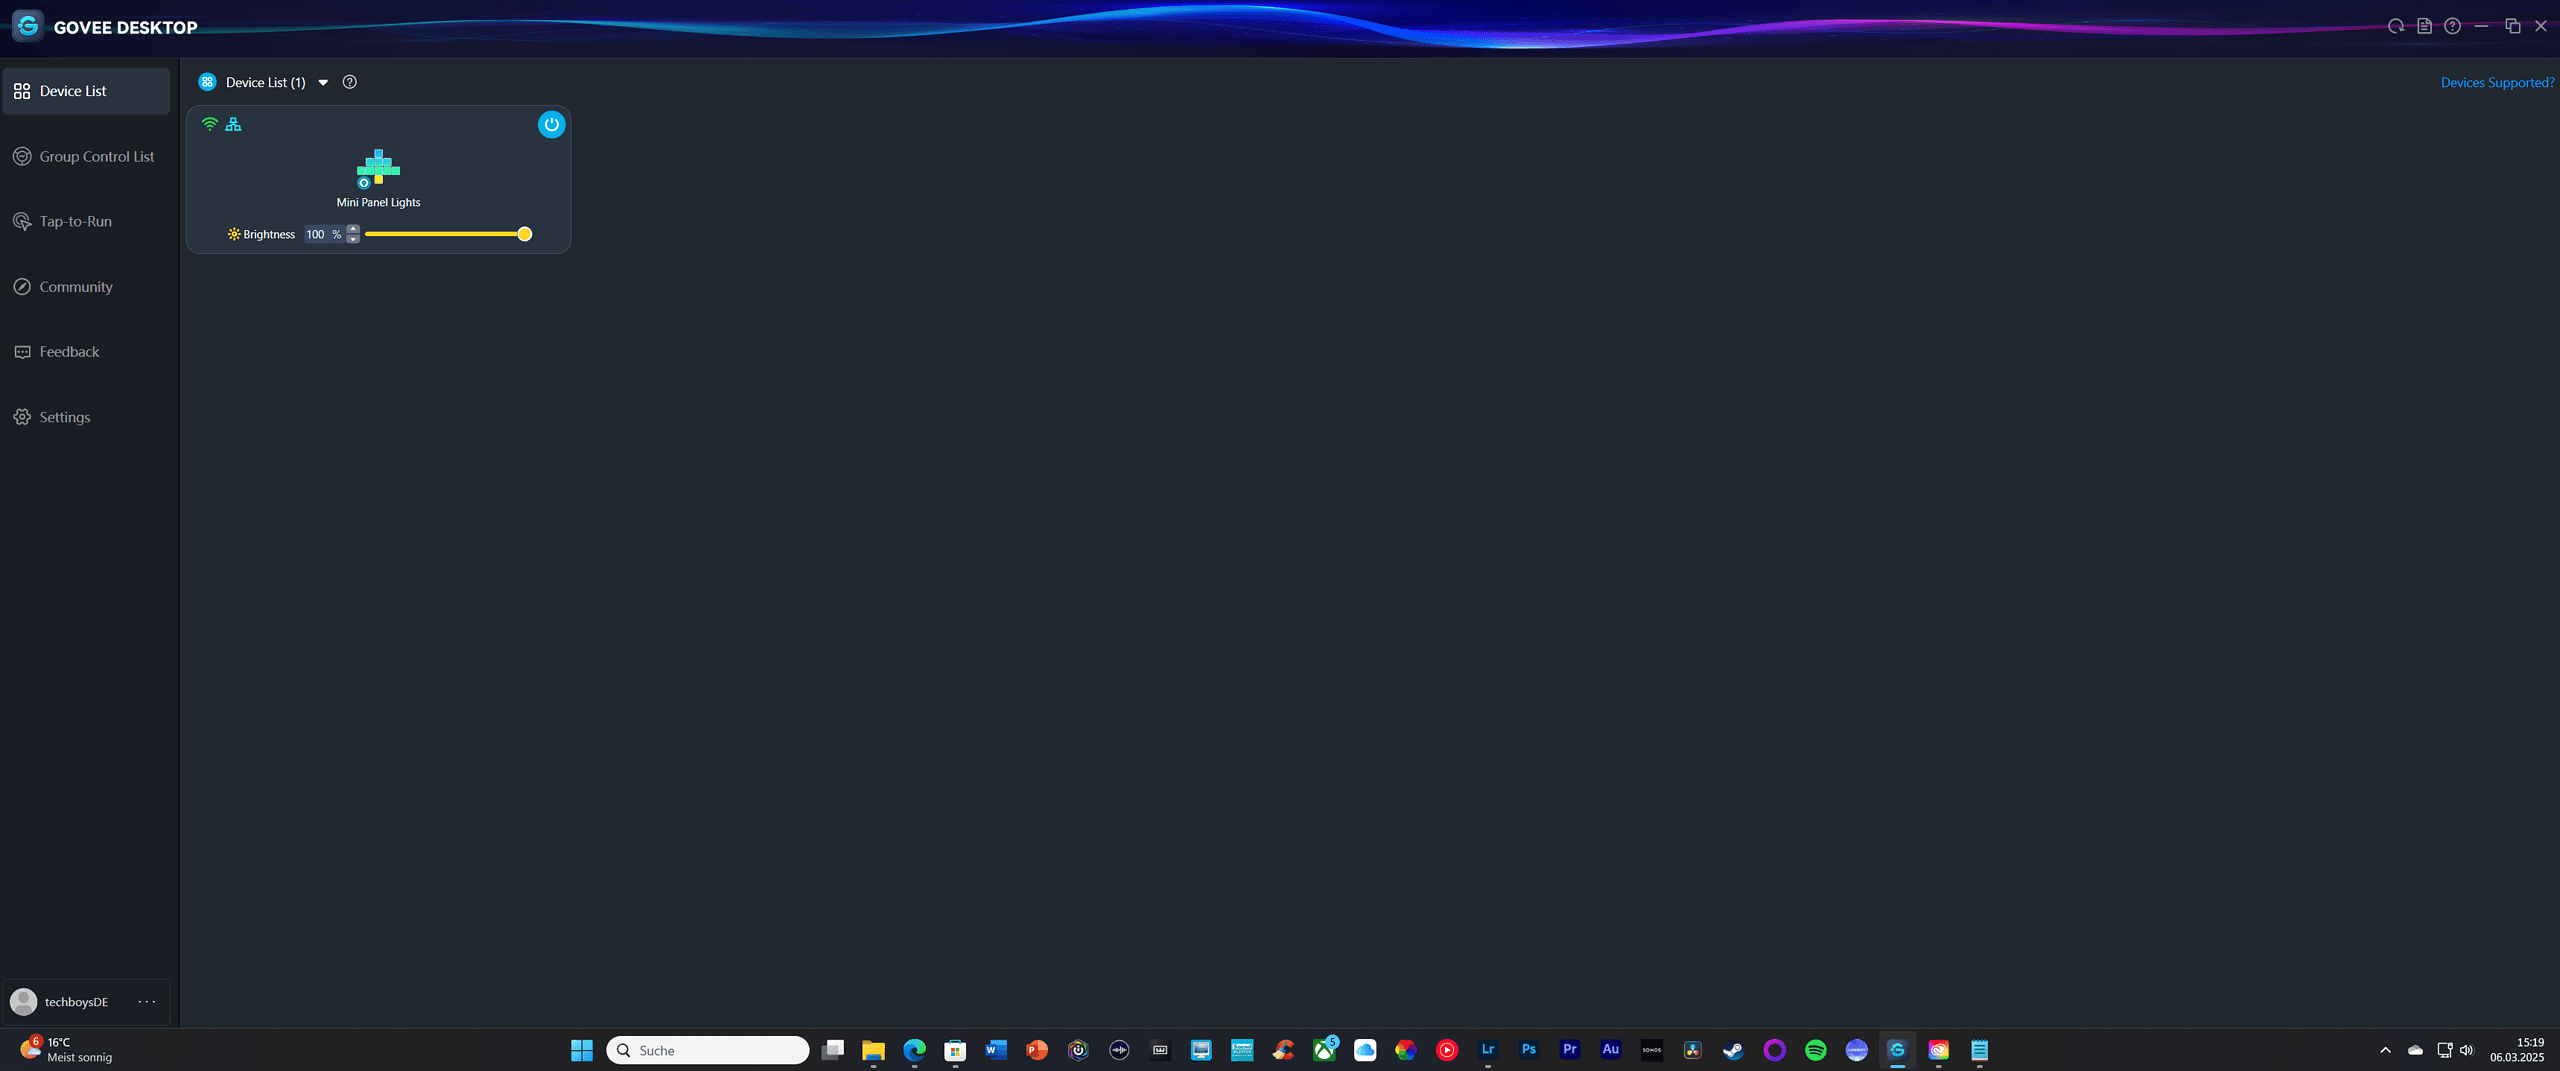
Task: Increase brightness with the up stepper arrow
Action: 353,229
